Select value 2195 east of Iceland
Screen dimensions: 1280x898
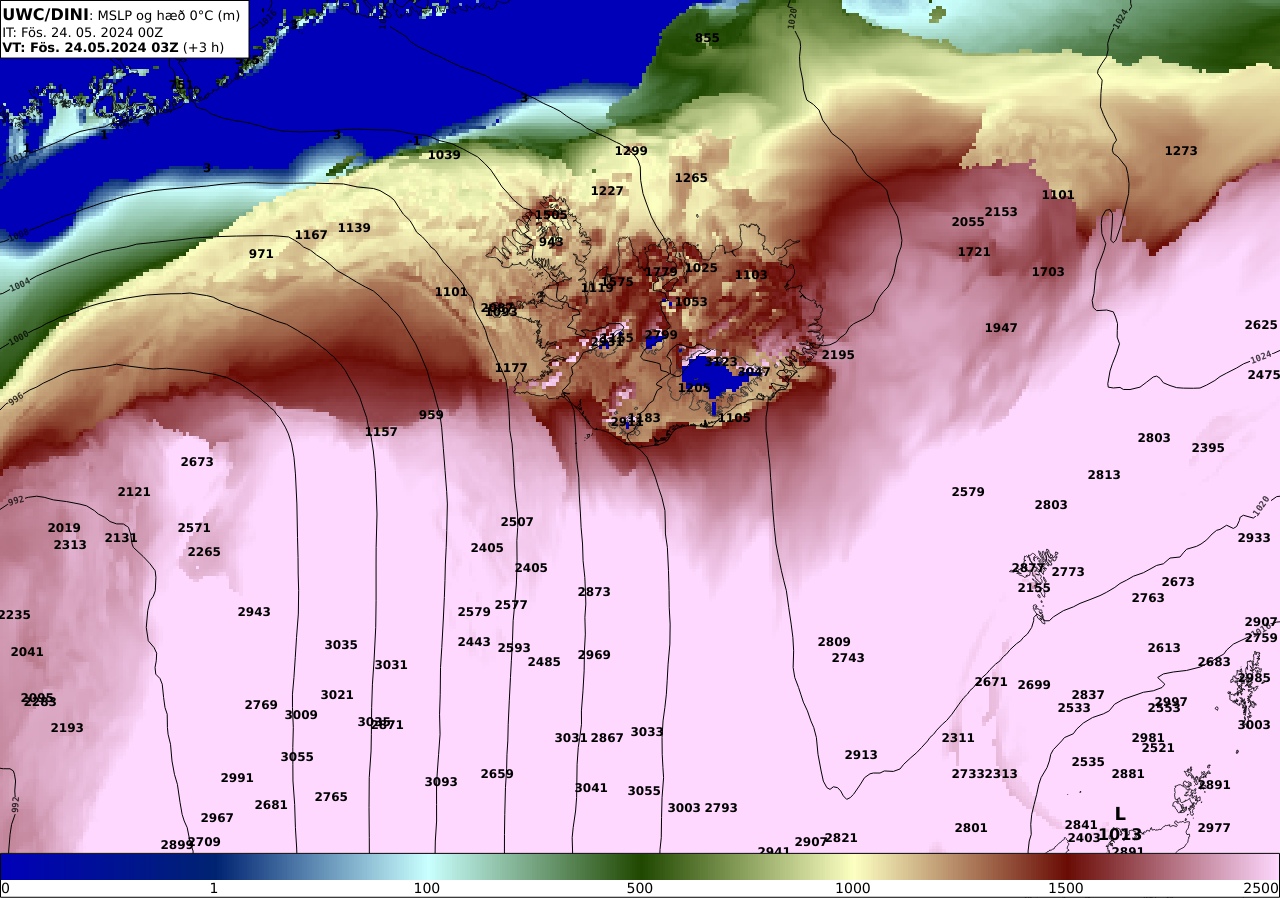(x=838, y=355)
